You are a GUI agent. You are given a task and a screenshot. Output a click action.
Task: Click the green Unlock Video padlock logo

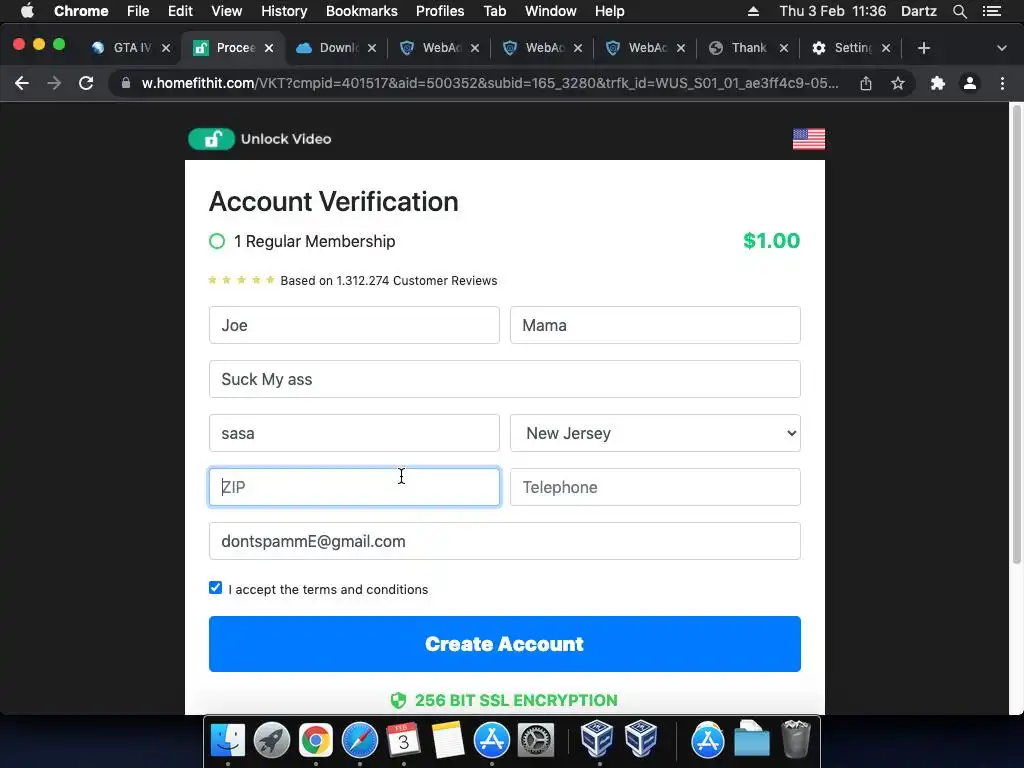[x=211, y=139]
